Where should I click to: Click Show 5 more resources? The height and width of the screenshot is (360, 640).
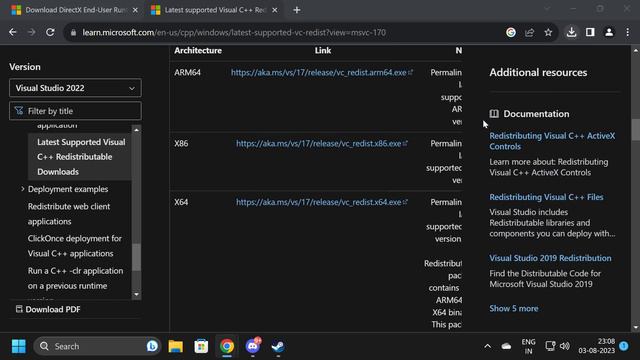(513, 308)
